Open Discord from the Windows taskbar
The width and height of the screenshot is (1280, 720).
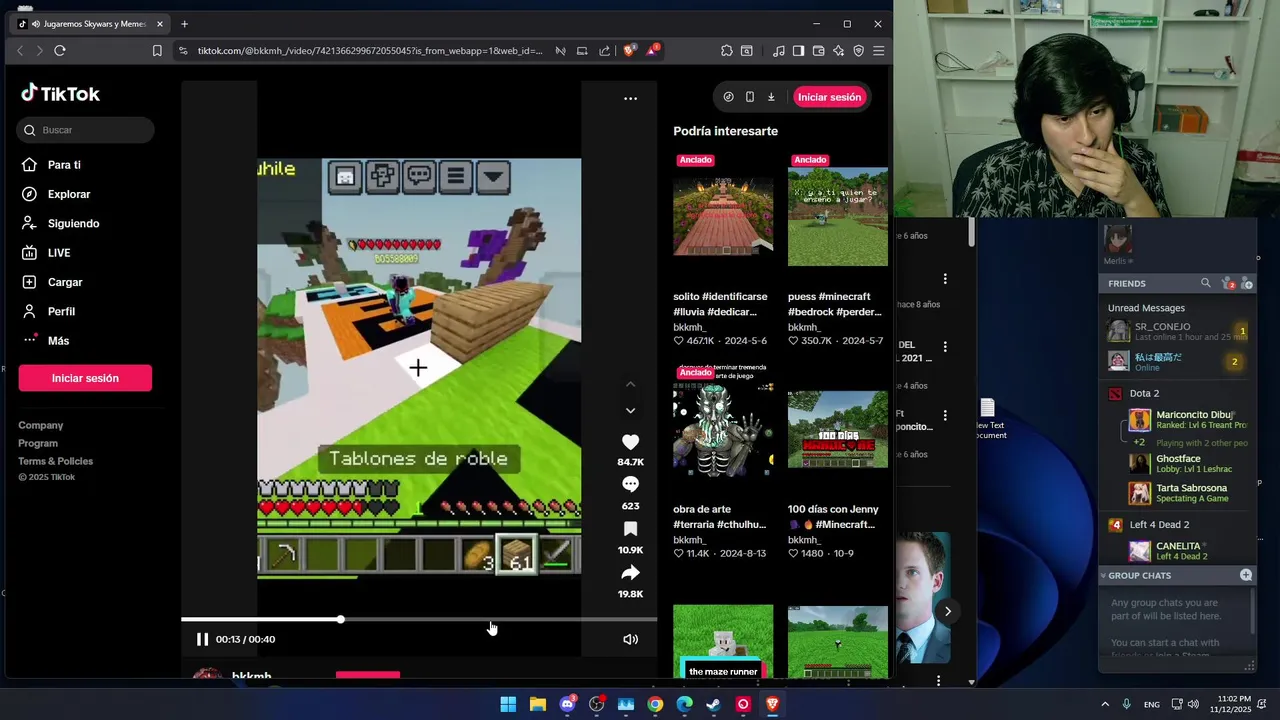click(567, 704)
